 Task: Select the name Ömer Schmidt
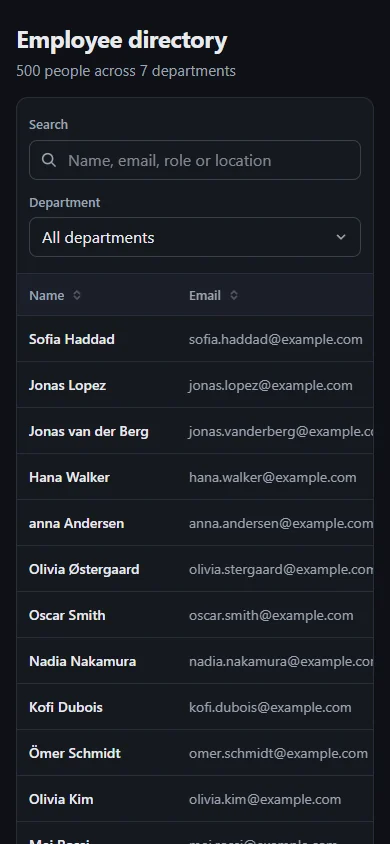click(75, 753)
